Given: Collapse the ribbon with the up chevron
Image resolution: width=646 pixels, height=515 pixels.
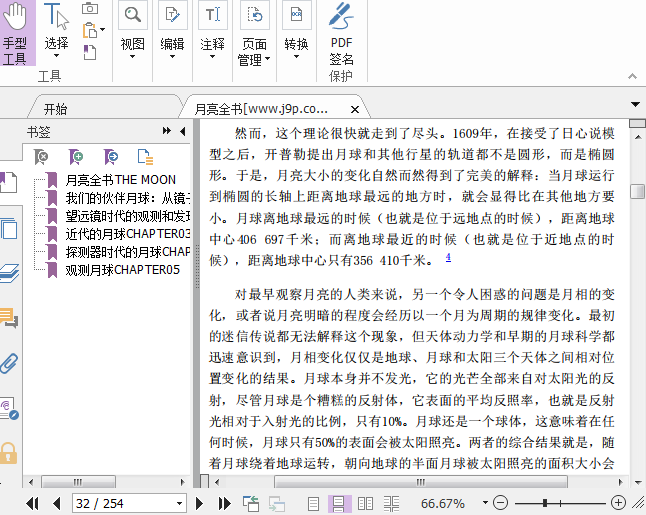Looking at the screenshot, I should coord(632,76).
